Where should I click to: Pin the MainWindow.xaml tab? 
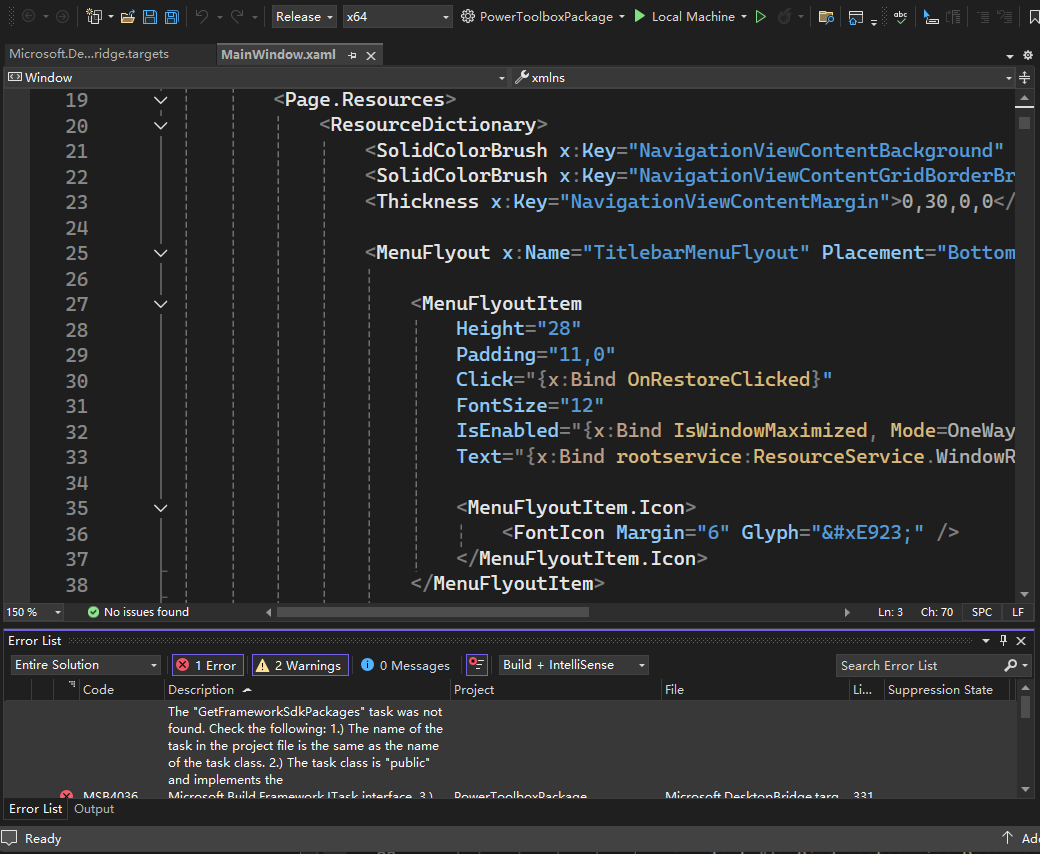(352, 55)
